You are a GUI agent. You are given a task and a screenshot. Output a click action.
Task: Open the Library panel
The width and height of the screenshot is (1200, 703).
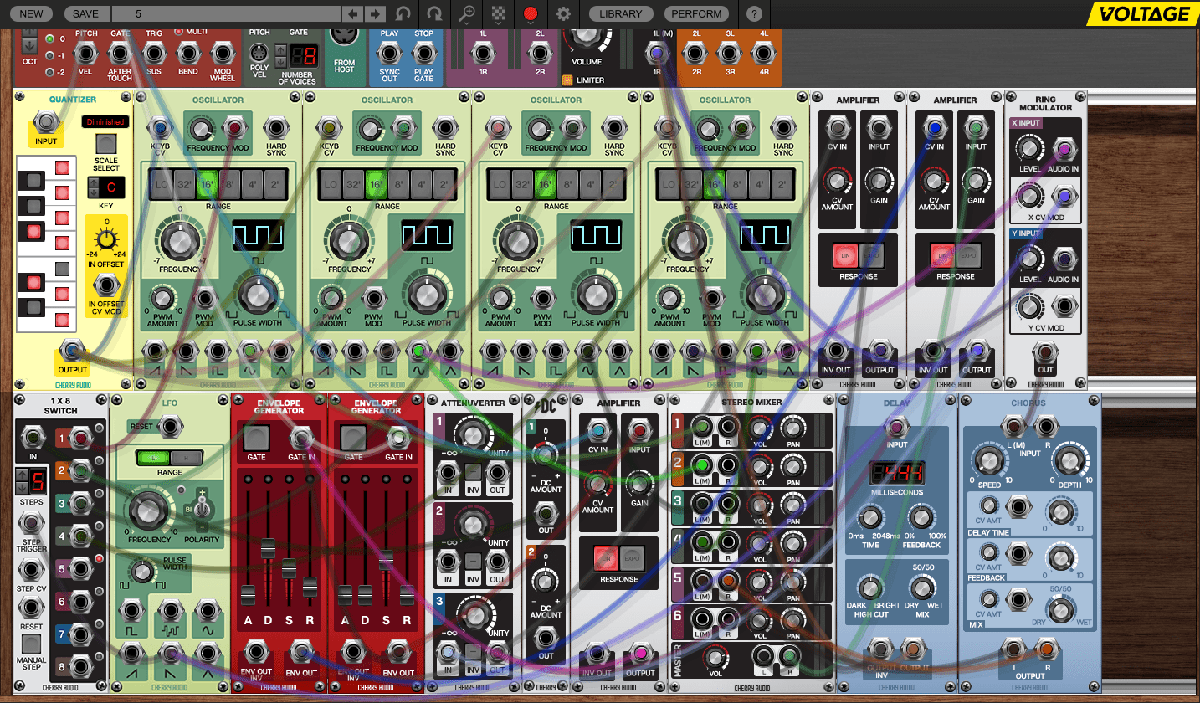click(622, 15)
